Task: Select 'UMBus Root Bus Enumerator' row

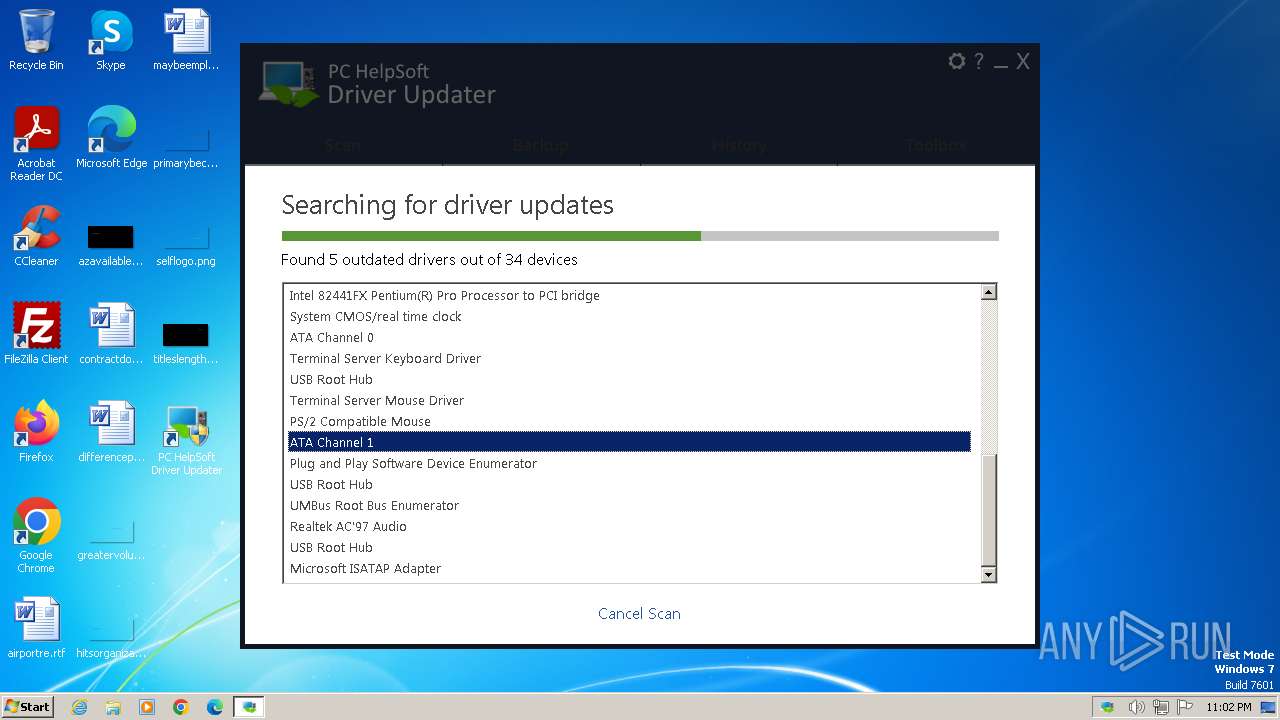Action: [x=627, y=506]
